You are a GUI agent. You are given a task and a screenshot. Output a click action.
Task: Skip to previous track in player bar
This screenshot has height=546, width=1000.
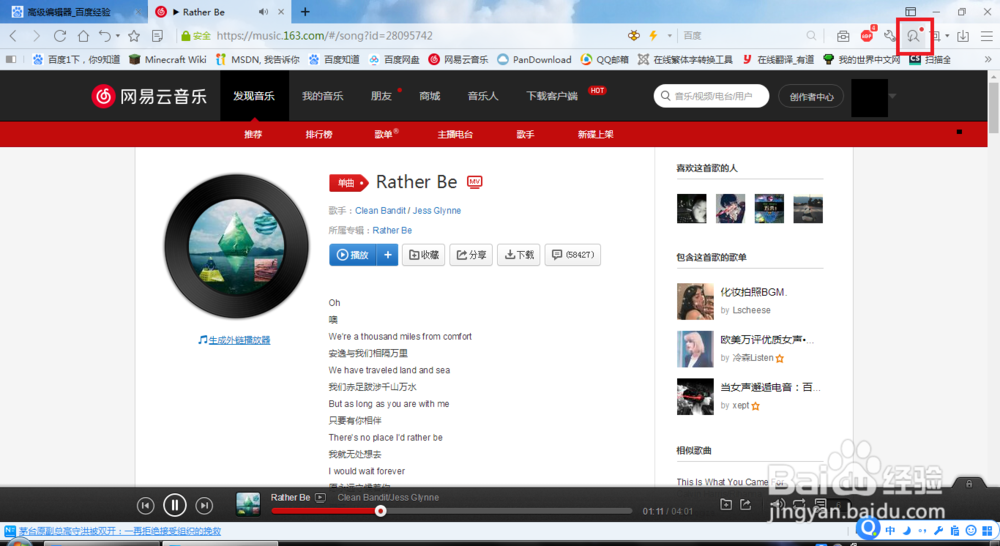(x=145, y=506)
